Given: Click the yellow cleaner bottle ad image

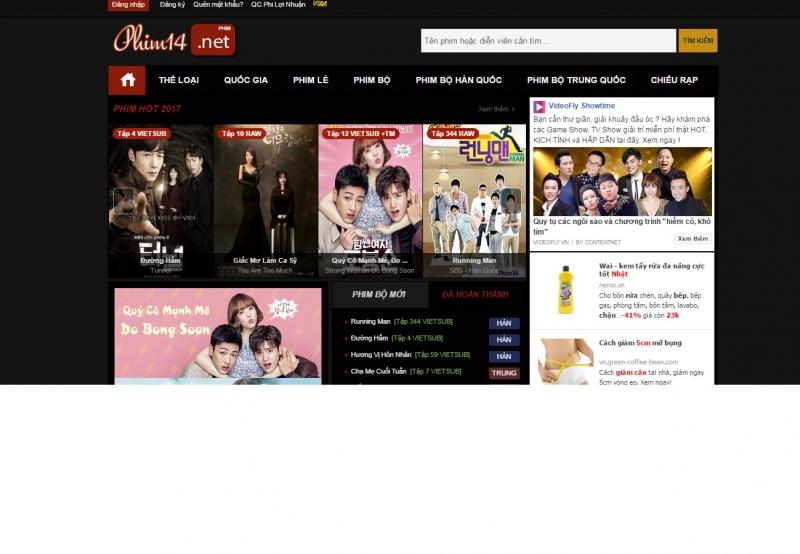Looking at the screenshot, I should [565, 290].
